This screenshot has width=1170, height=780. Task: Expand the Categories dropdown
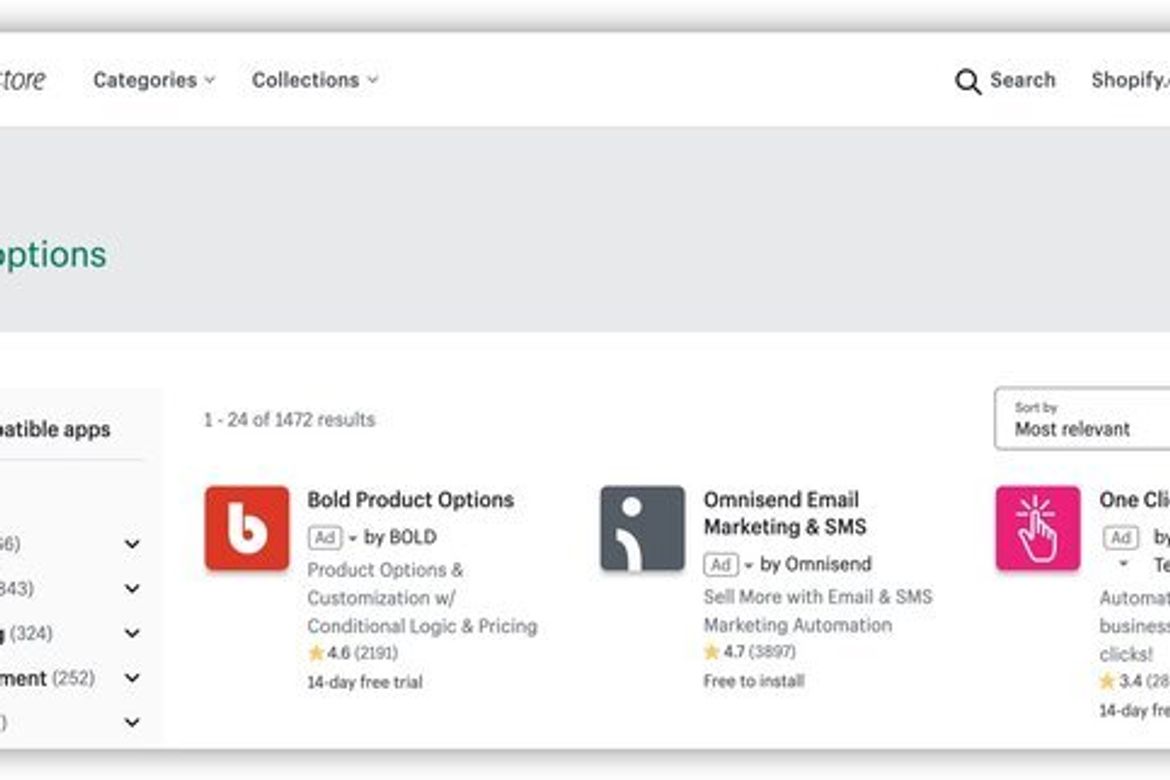pos(152,80)
